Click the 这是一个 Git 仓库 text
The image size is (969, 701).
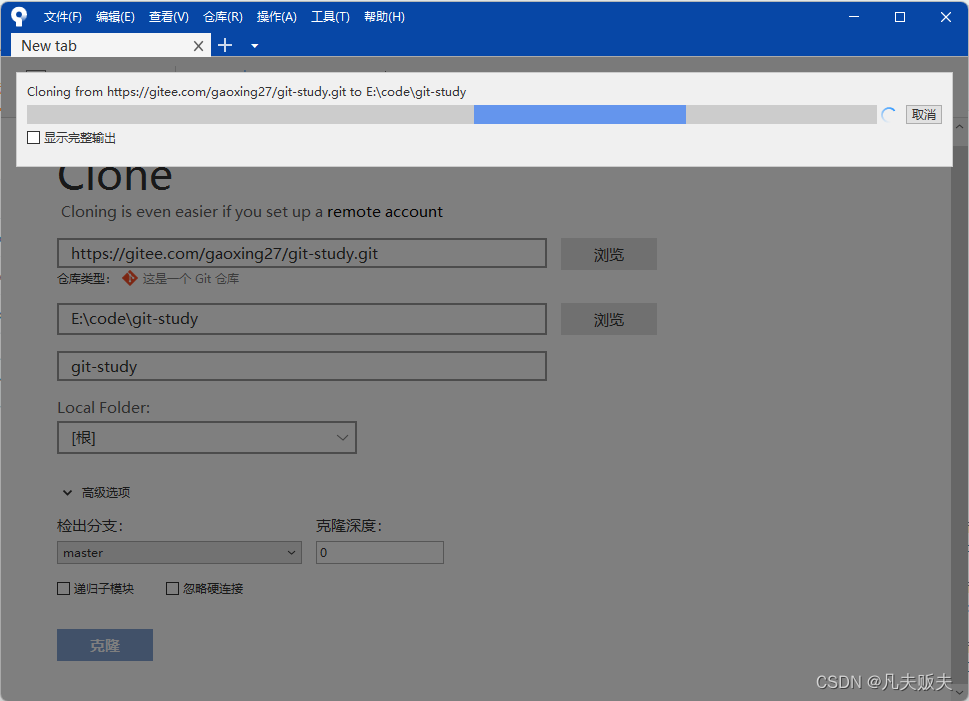point(191,279)
